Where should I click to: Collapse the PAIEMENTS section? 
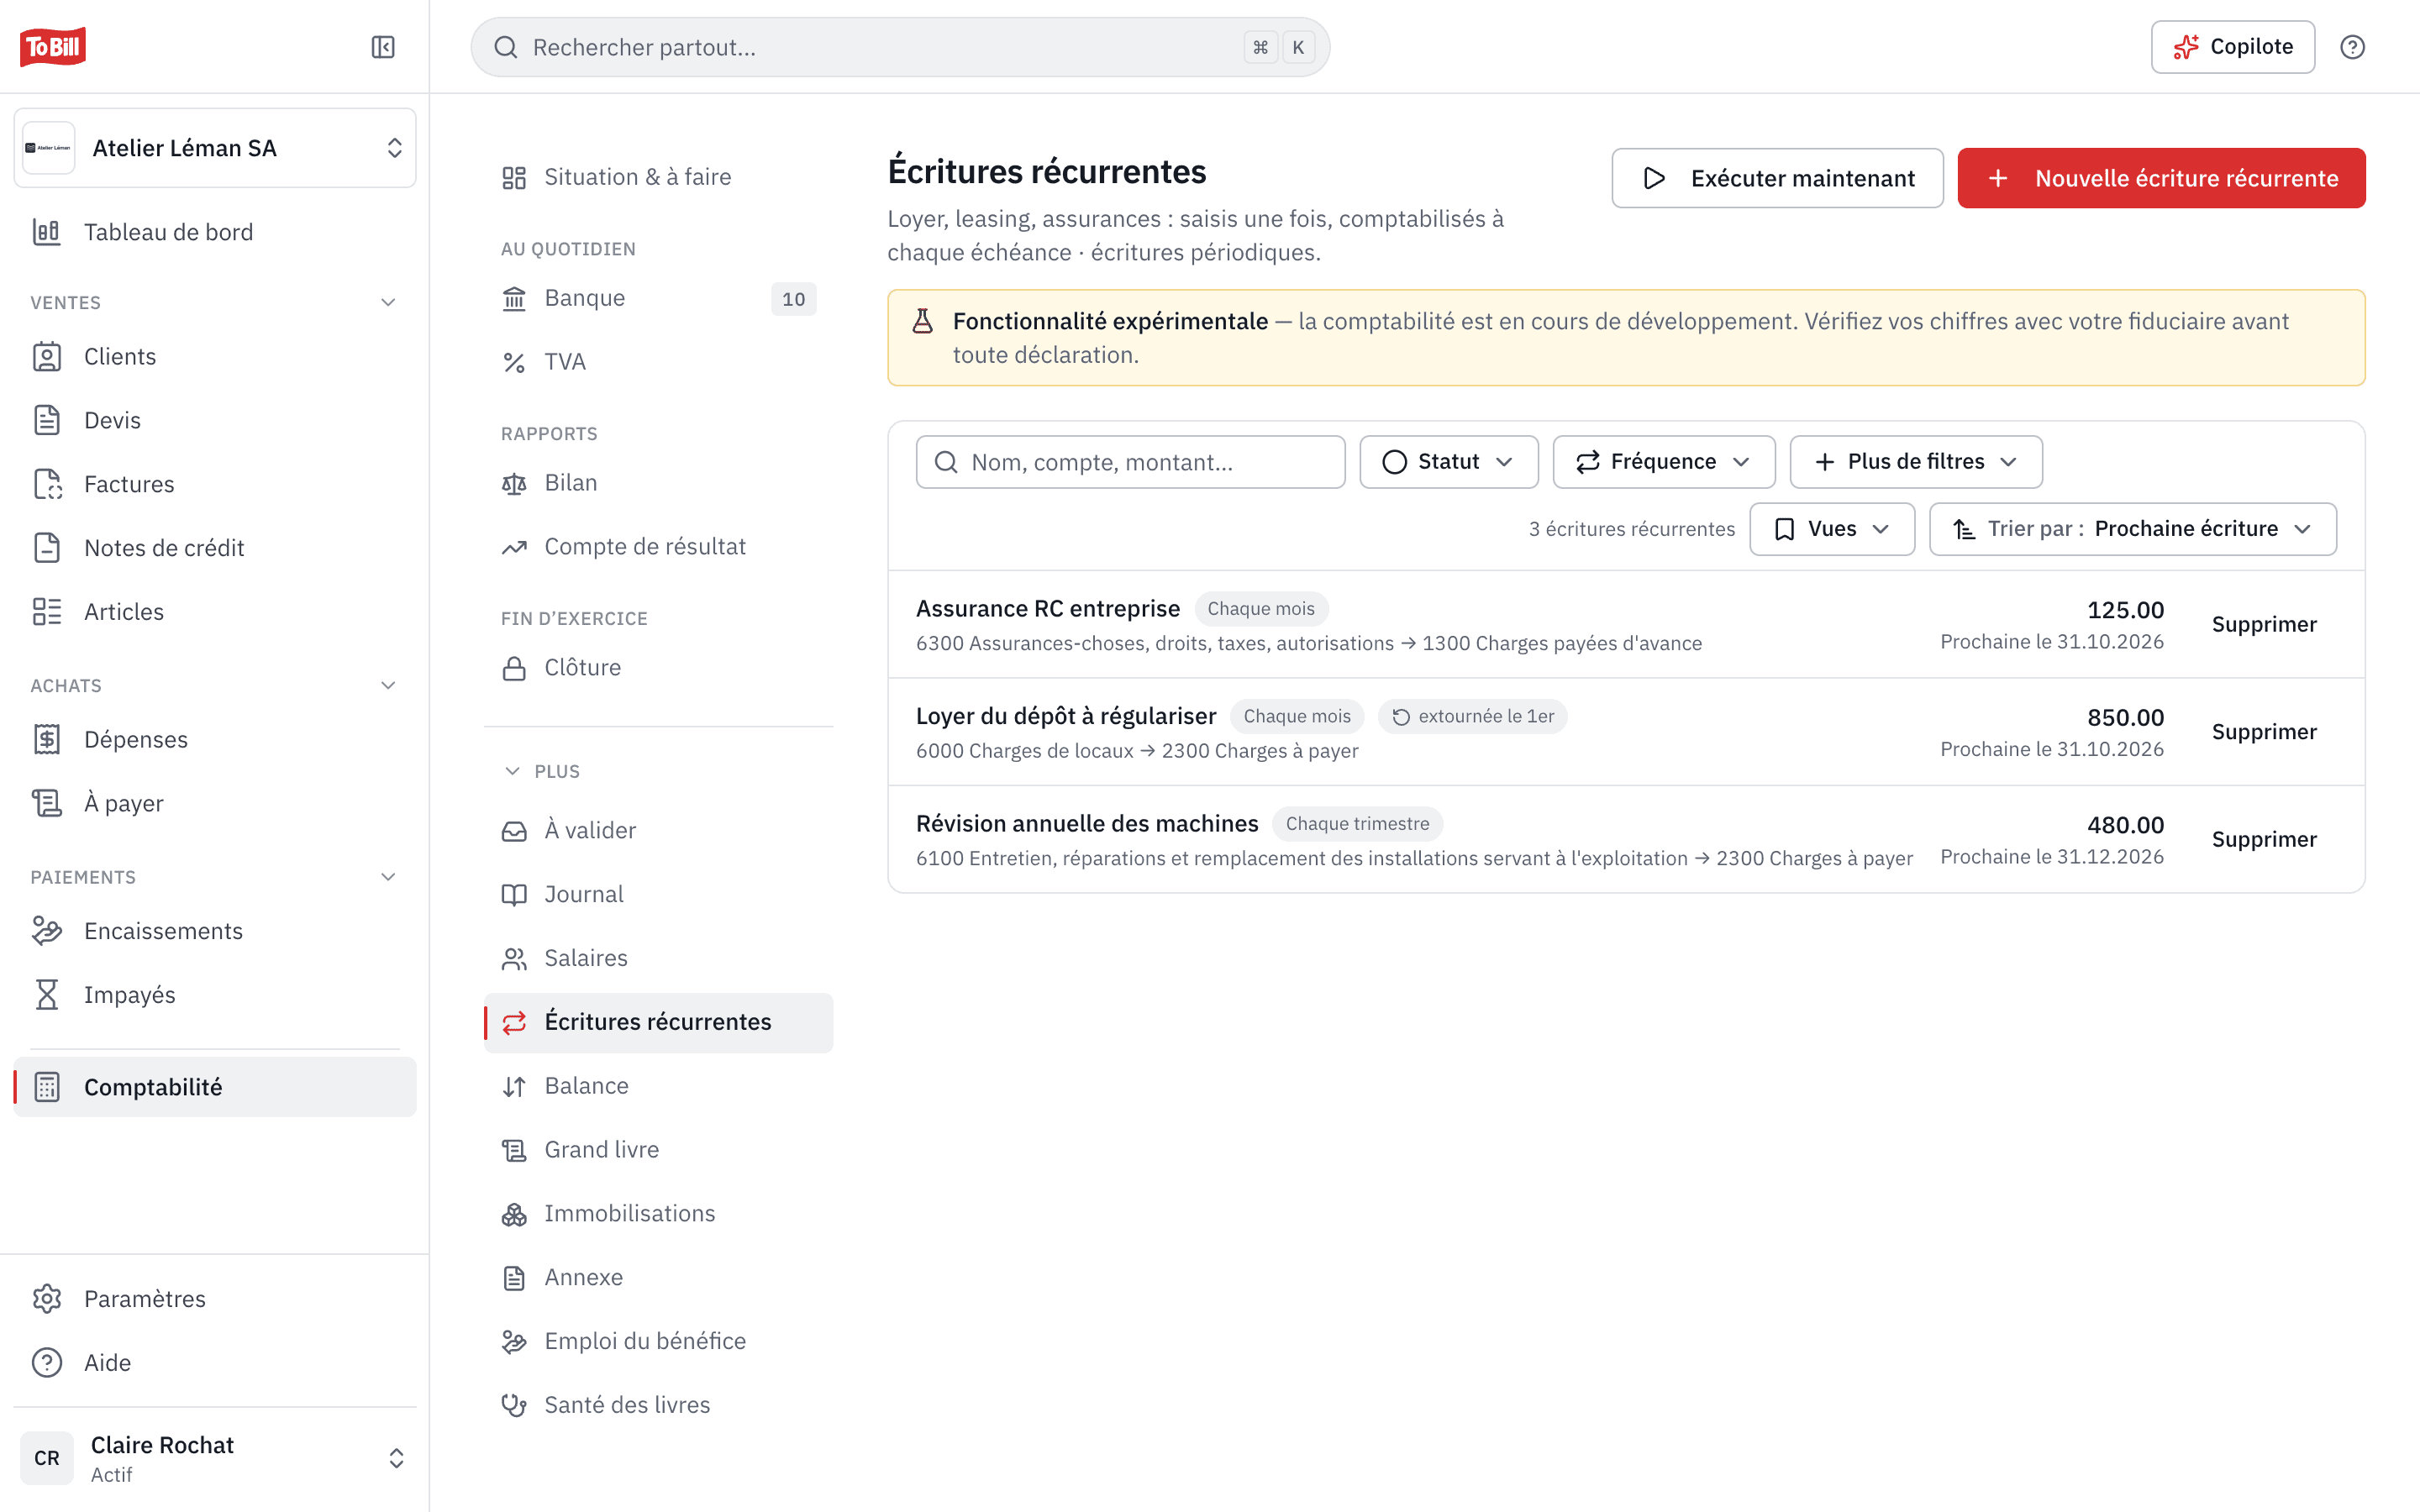tap(388, 877)
